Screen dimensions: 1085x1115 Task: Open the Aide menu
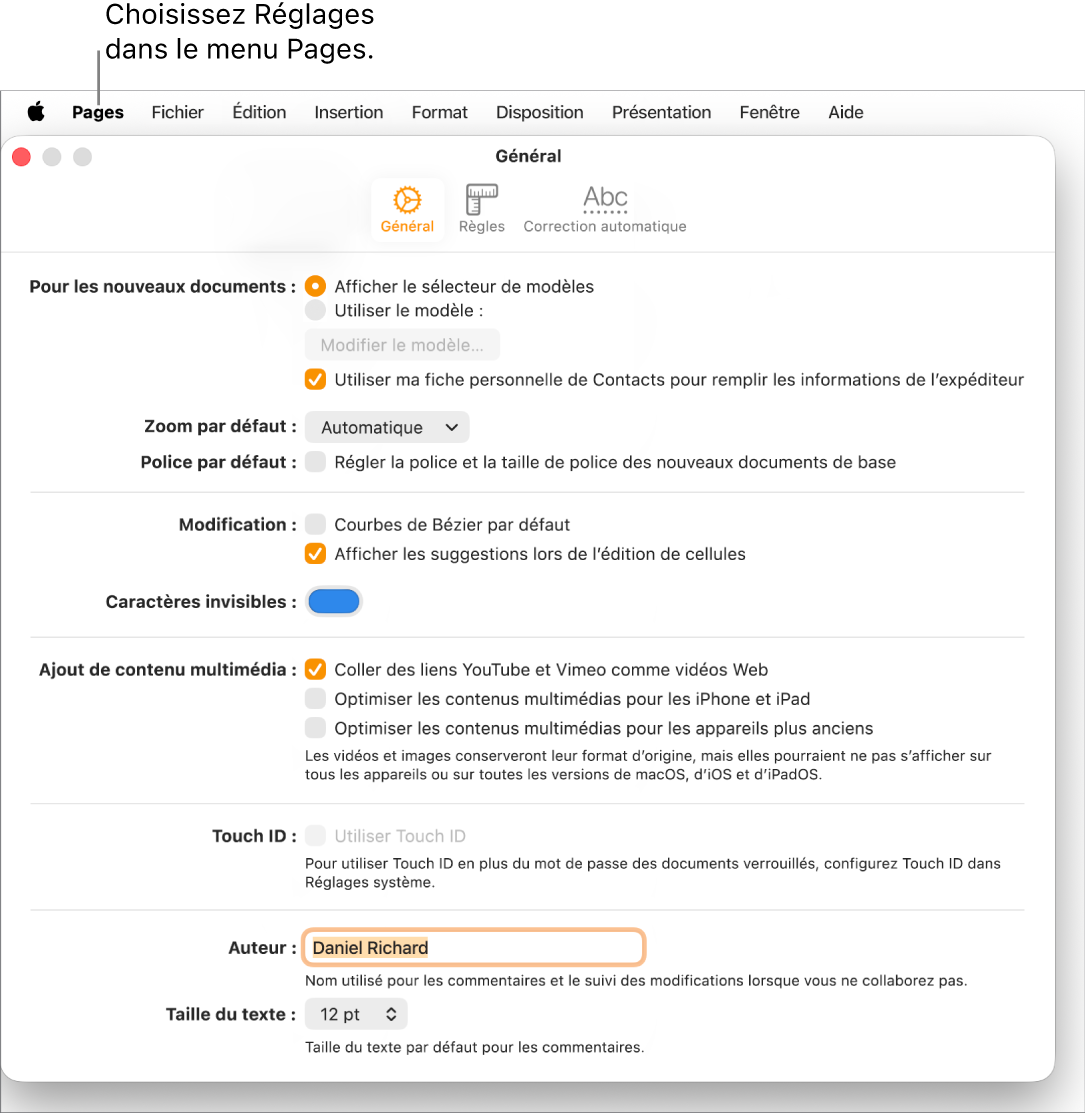point(845,112)
